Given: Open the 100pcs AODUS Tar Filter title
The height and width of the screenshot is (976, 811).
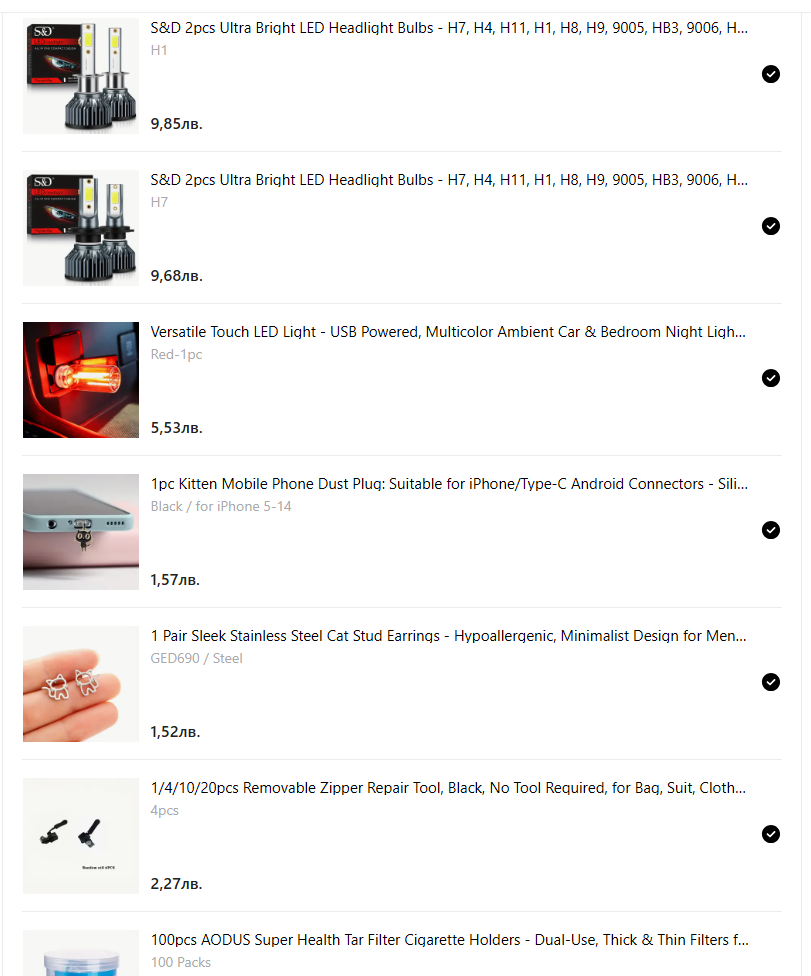Looking at the screenshot, I should (x=449, y=939).
